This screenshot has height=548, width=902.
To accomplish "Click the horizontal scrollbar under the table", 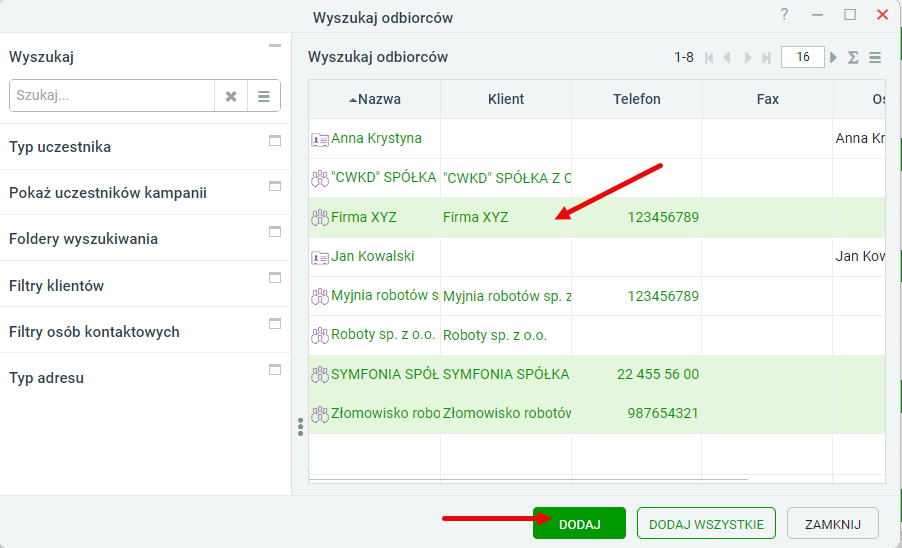I will tap(528, 479).
